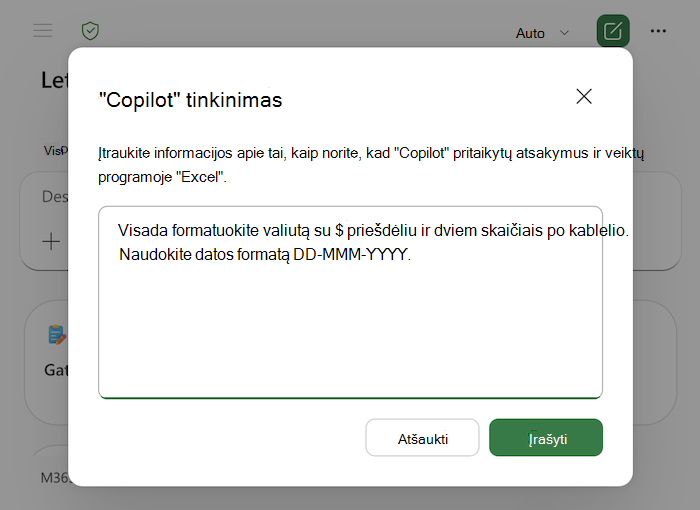Select the partially hidden "Visp" tab
Viewport: 700px width, 510px height.
(56, 151)
